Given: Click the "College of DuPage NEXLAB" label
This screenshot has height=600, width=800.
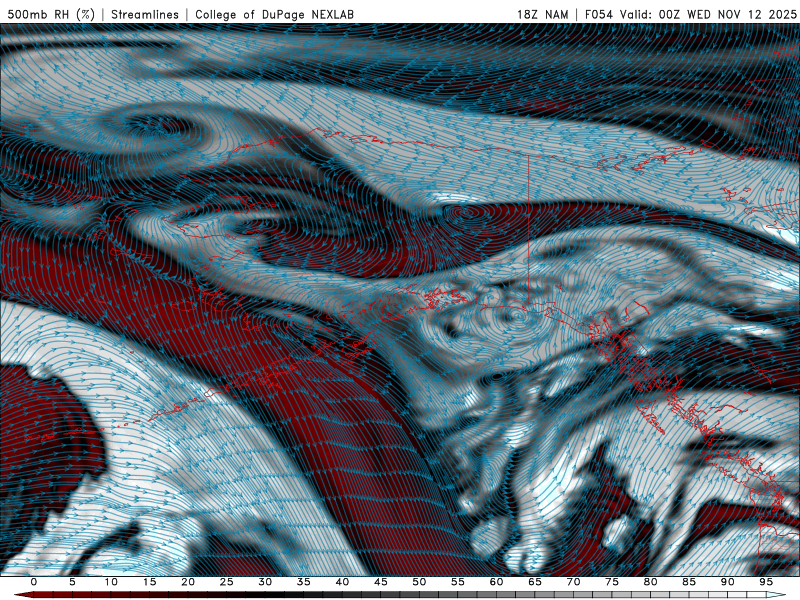Looking at the screenshot, I should (x=274, y=14).
